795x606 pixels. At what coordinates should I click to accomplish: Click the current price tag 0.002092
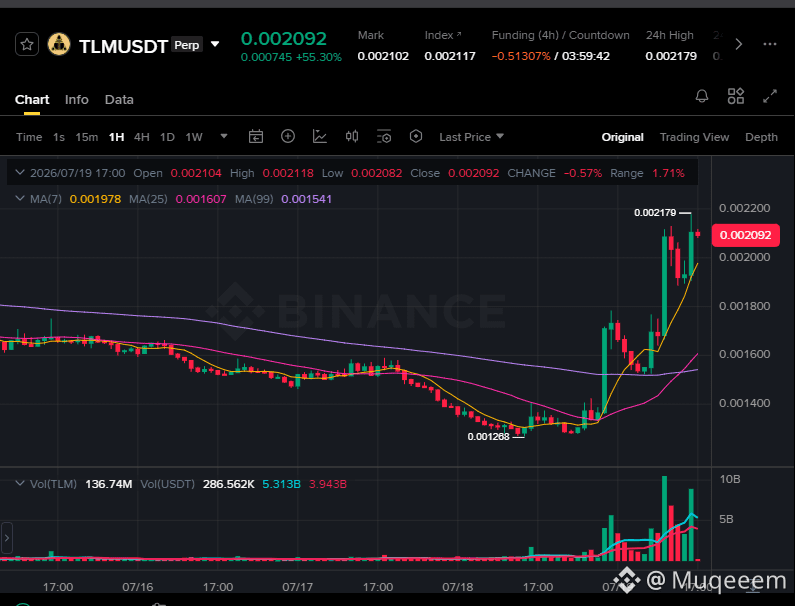click(745, 235)
